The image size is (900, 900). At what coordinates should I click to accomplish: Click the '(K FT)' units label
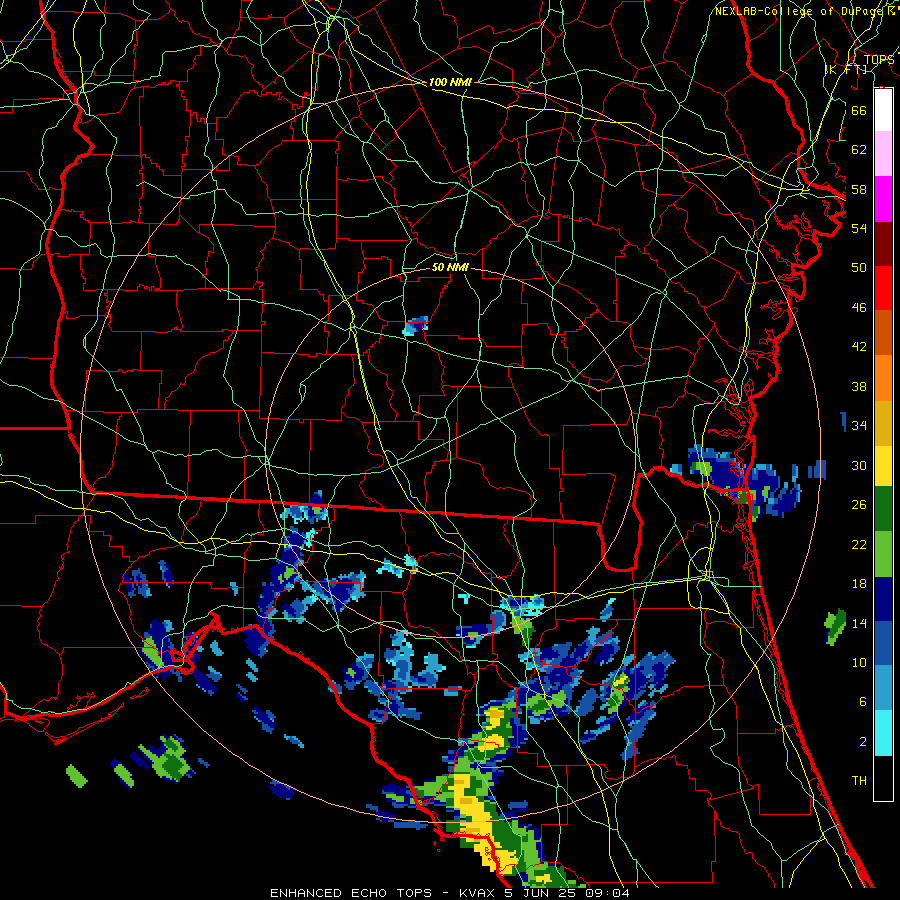coord(846,69)
